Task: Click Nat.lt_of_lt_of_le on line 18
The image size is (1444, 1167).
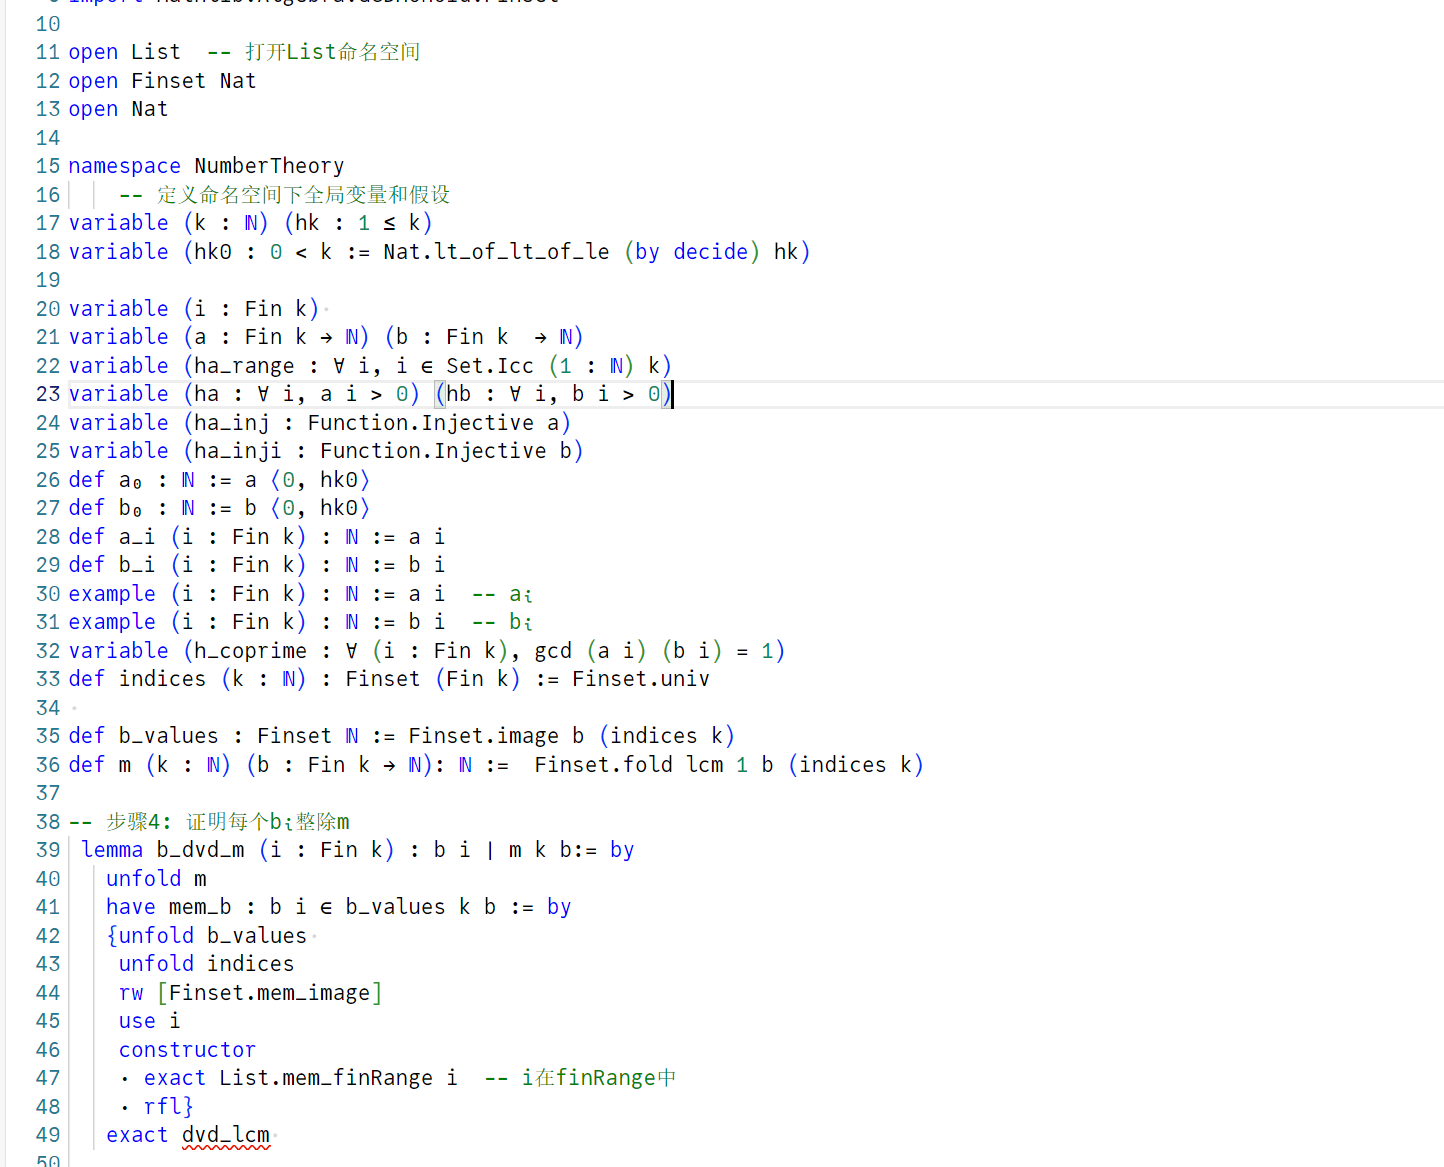Action: point(496,252)
